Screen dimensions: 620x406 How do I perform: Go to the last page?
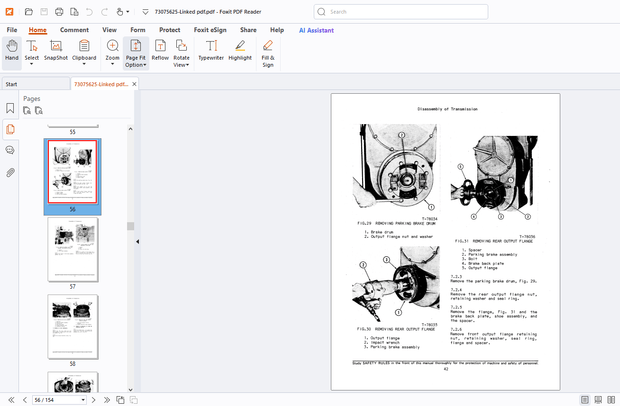click(107, 400)
